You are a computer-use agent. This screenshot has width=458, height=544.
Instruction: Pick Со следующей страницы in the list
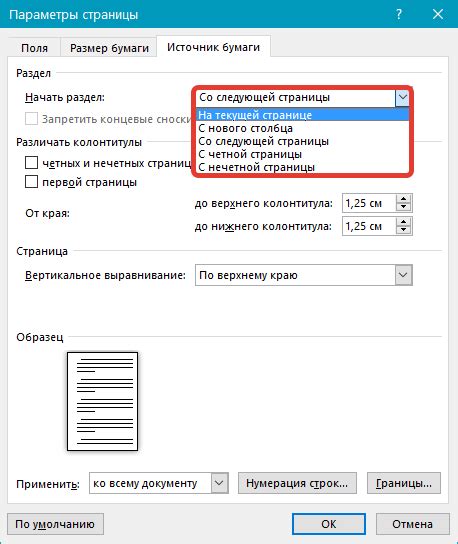303,142
